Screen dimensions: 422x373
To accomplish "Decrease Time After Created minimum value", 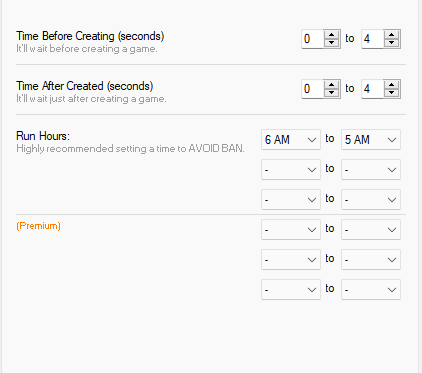I will 331,93.
